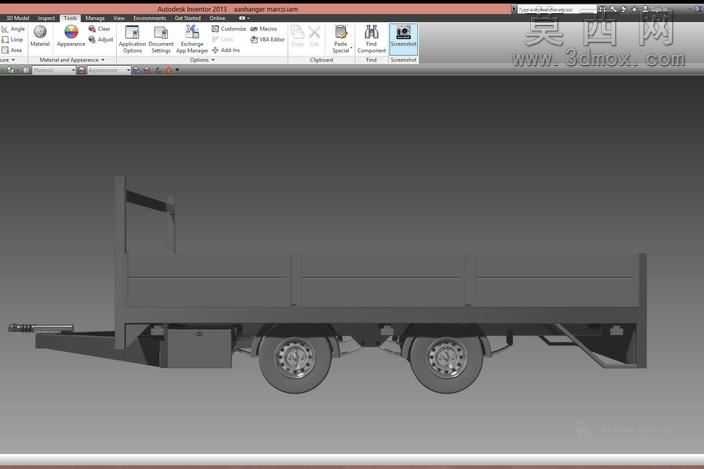The image size is (704, 469).
Task: Switch to the Inspect tab
Action: click(x=46, y=18)
